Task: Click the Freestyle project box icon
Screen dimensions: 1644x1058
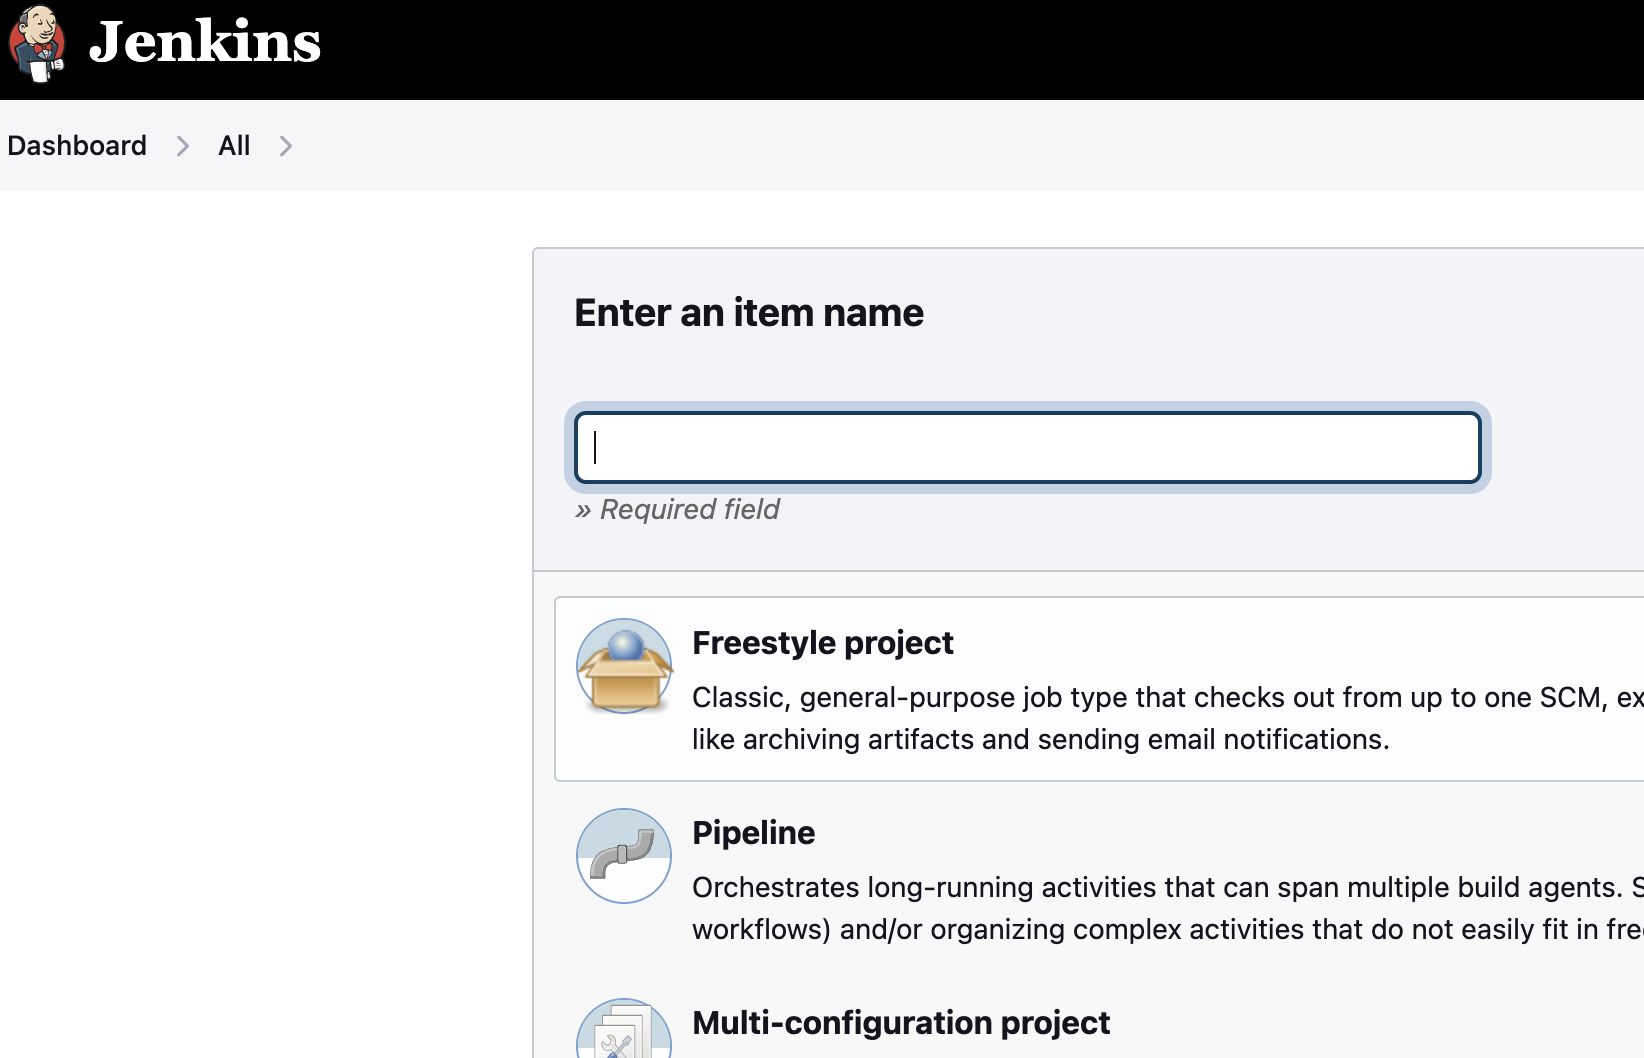Action: (624, 666)
